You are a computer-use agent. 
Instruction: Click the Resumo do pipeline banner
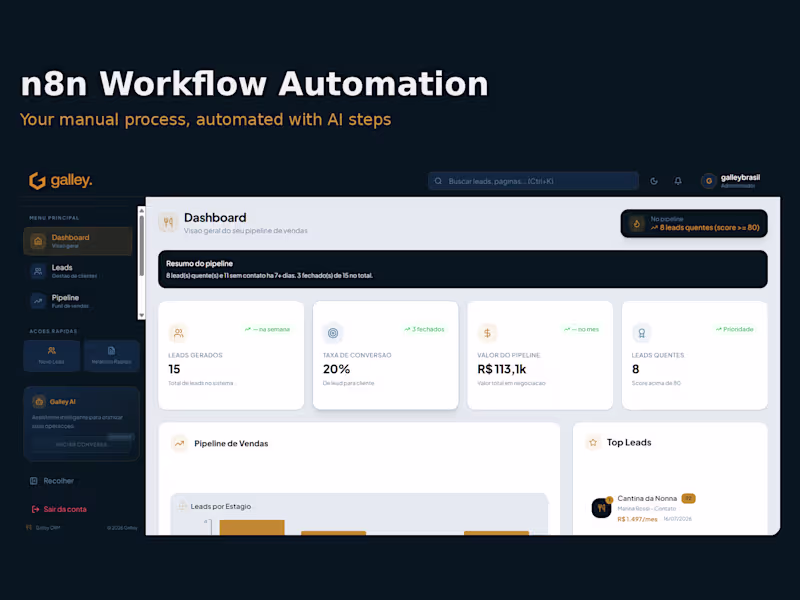click(463, 269)
